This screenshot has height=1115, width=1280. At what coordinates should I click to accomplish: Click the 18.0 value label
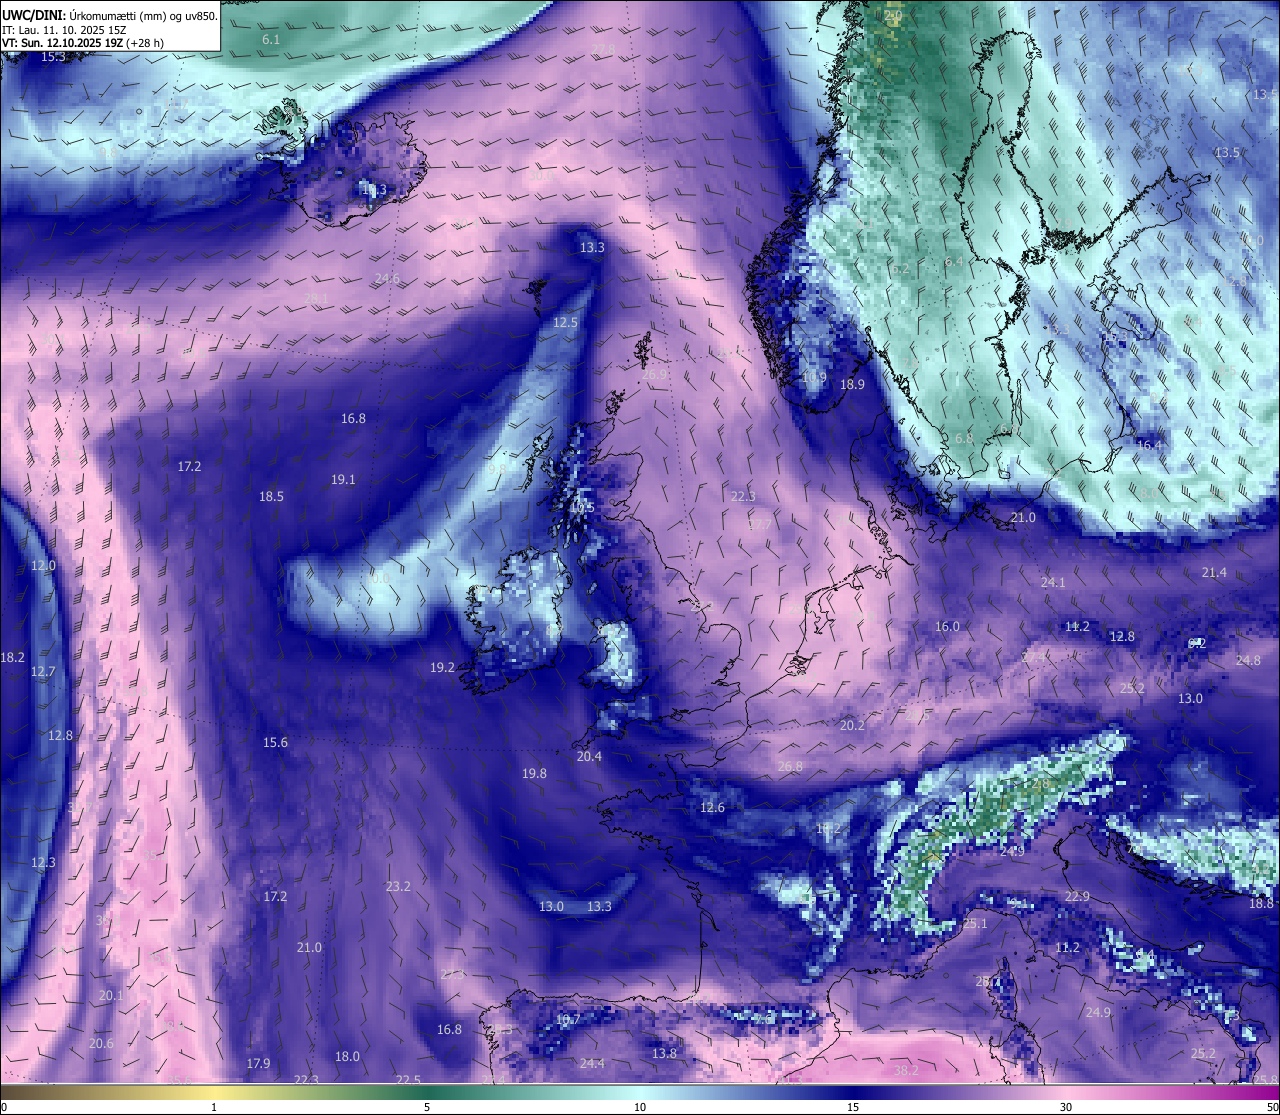[x=347, y=1056]
